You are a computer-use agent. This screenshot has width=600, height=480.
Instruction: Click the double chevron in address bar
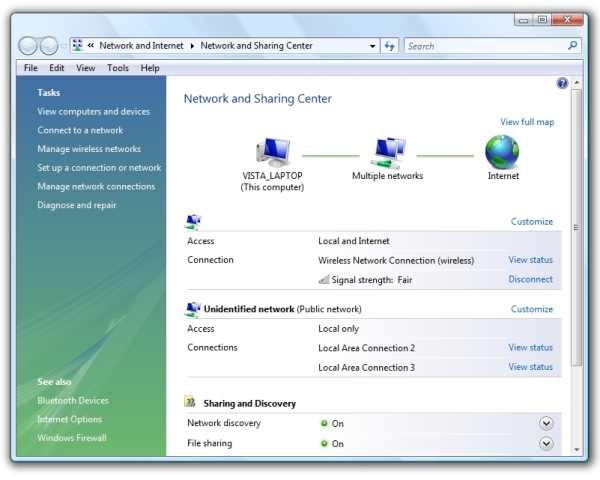[91, 46]
